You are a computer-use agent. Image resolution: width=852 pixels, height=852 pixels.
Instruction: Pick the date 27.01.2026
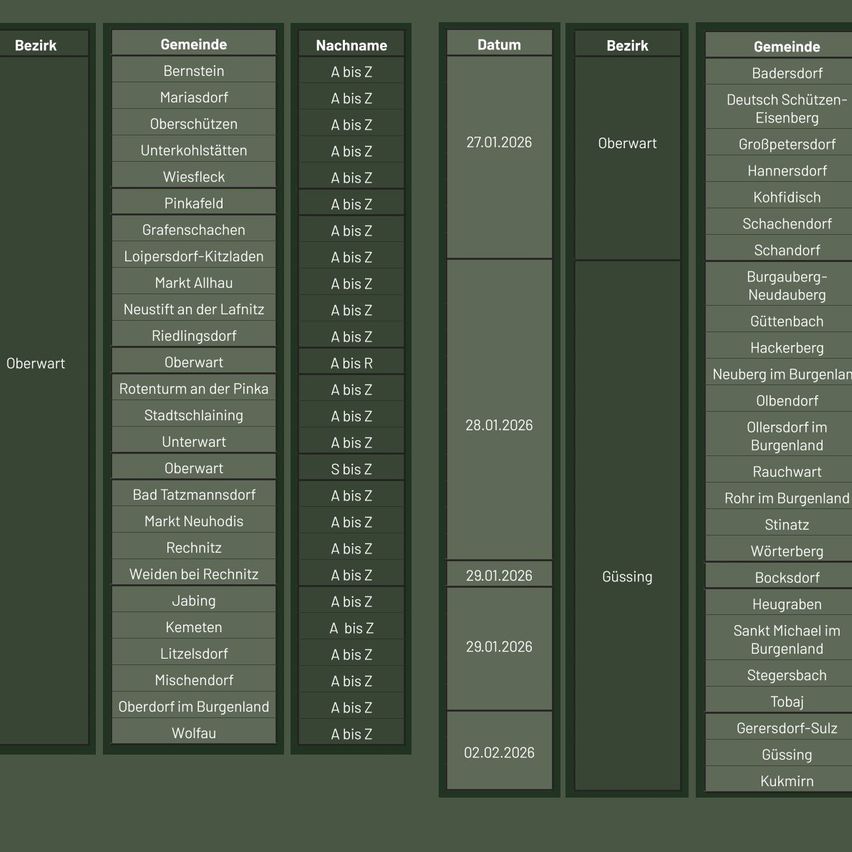pyautogui.click(x=499, y=142)
